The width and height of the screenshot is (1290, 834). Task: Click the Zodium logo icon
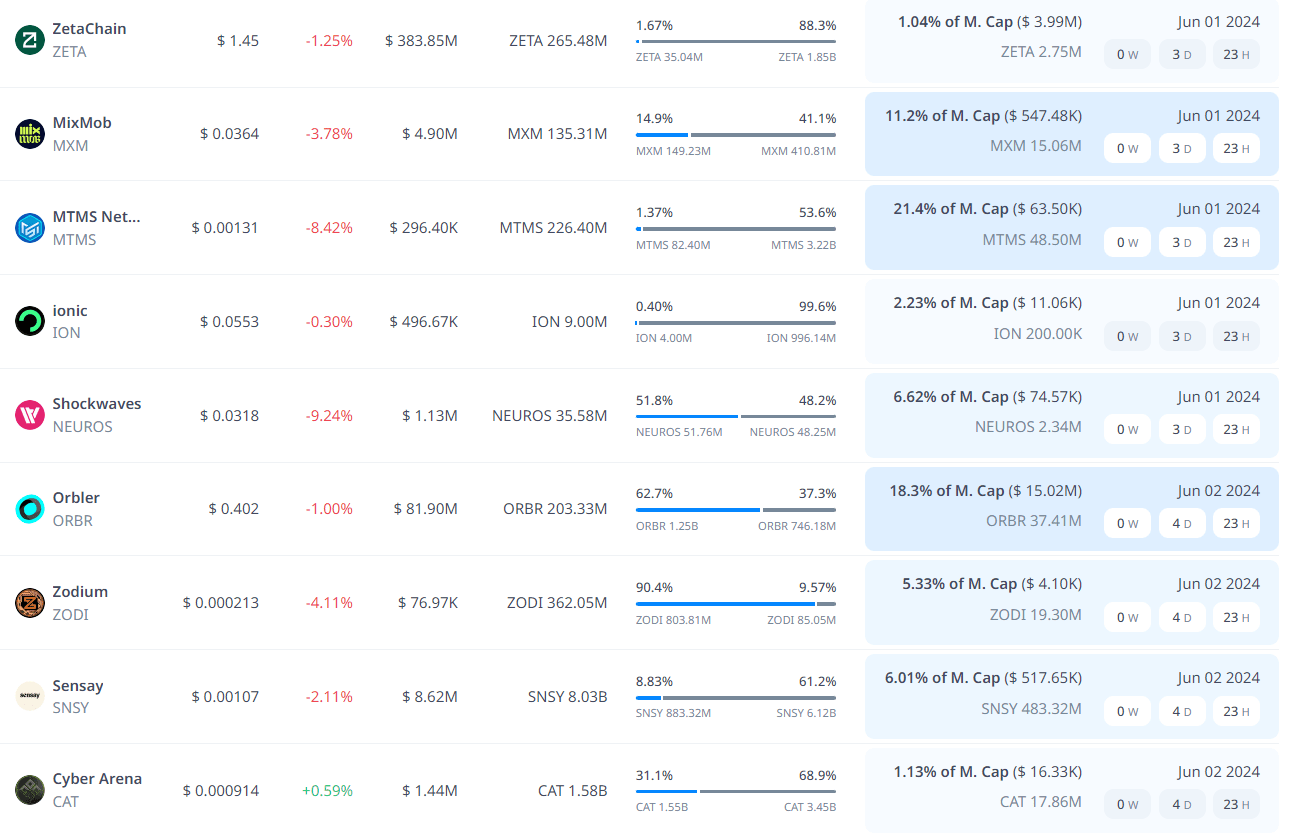tap(30, 603)
